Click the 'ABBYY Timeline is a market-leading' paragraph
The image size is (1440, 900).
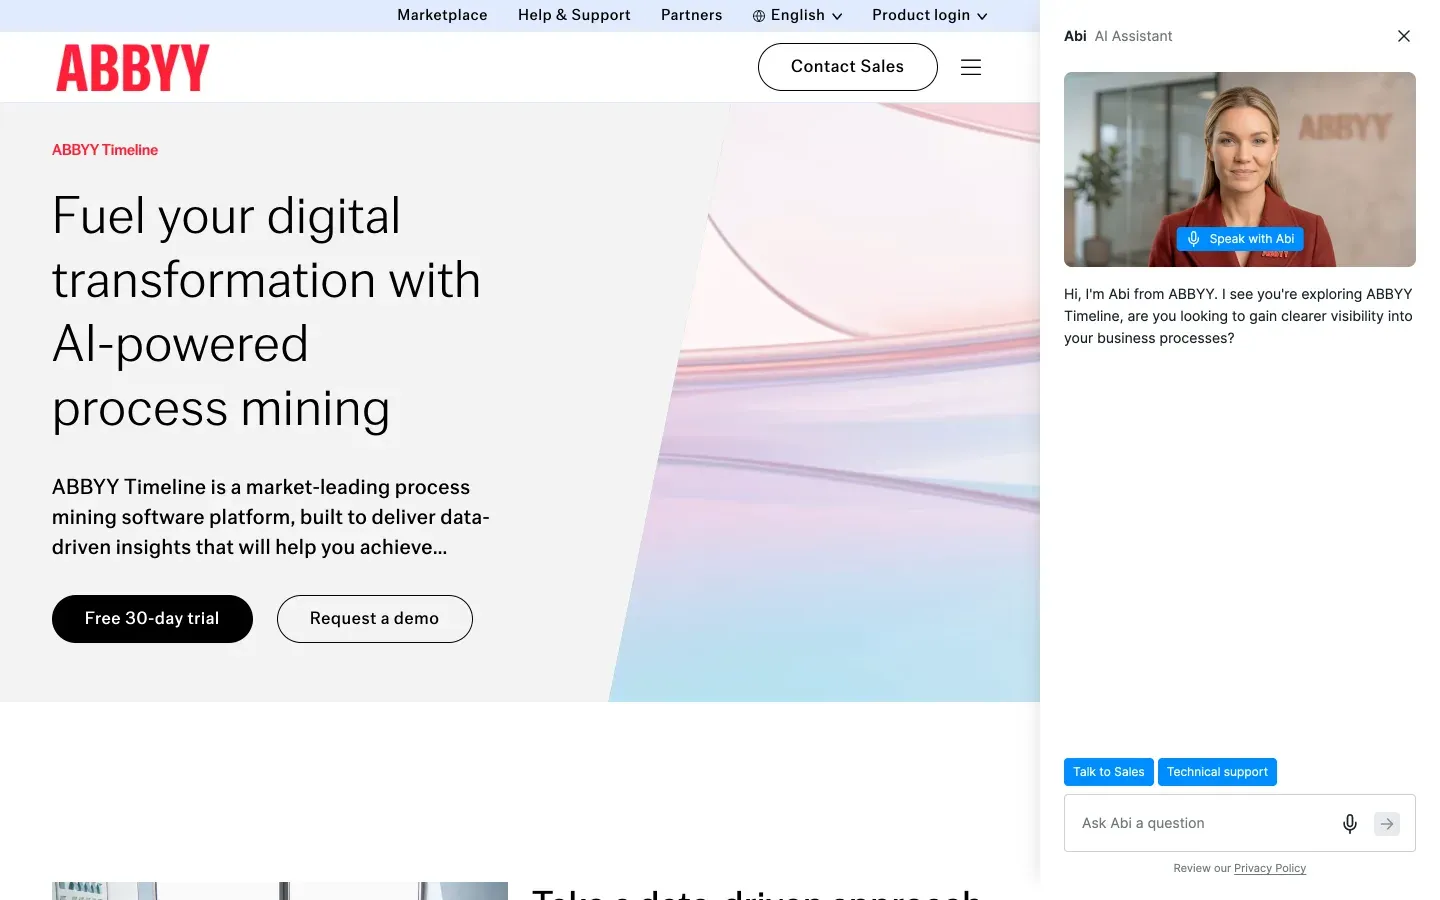[271, 517]
